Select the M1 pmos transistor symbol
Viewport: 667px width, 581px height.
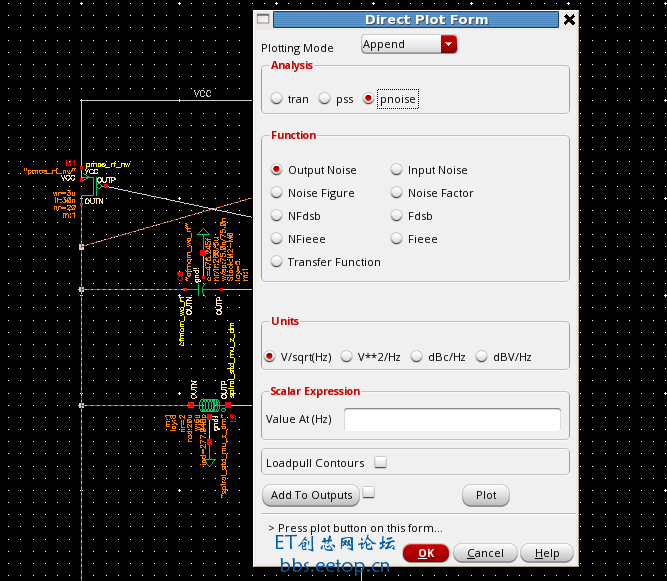click(x=91, y=187)
